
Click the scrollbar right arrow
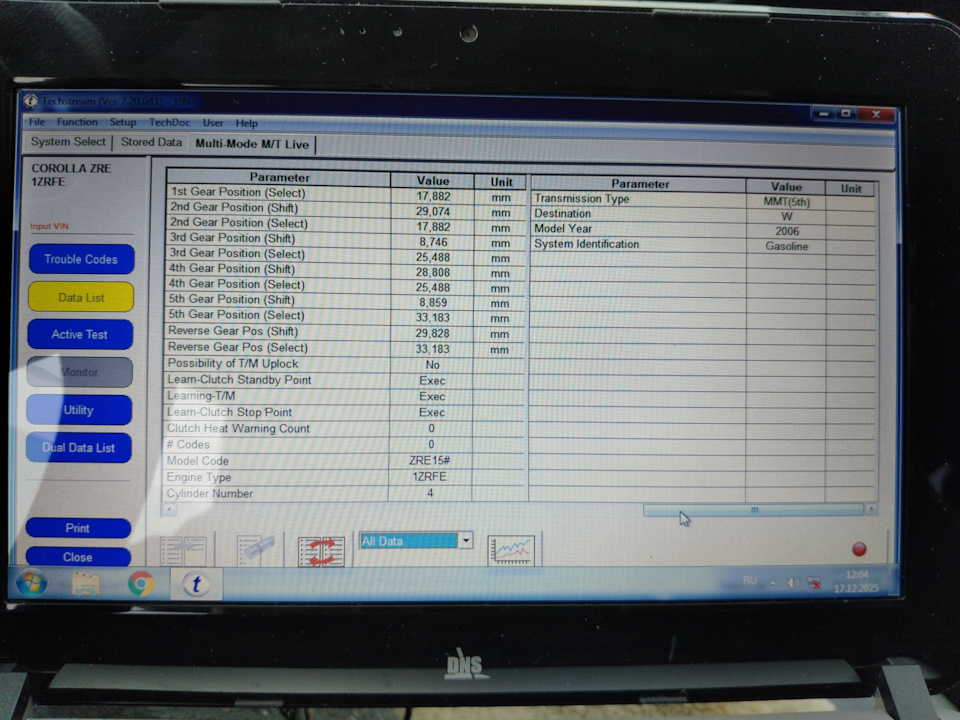pos(871,509)
